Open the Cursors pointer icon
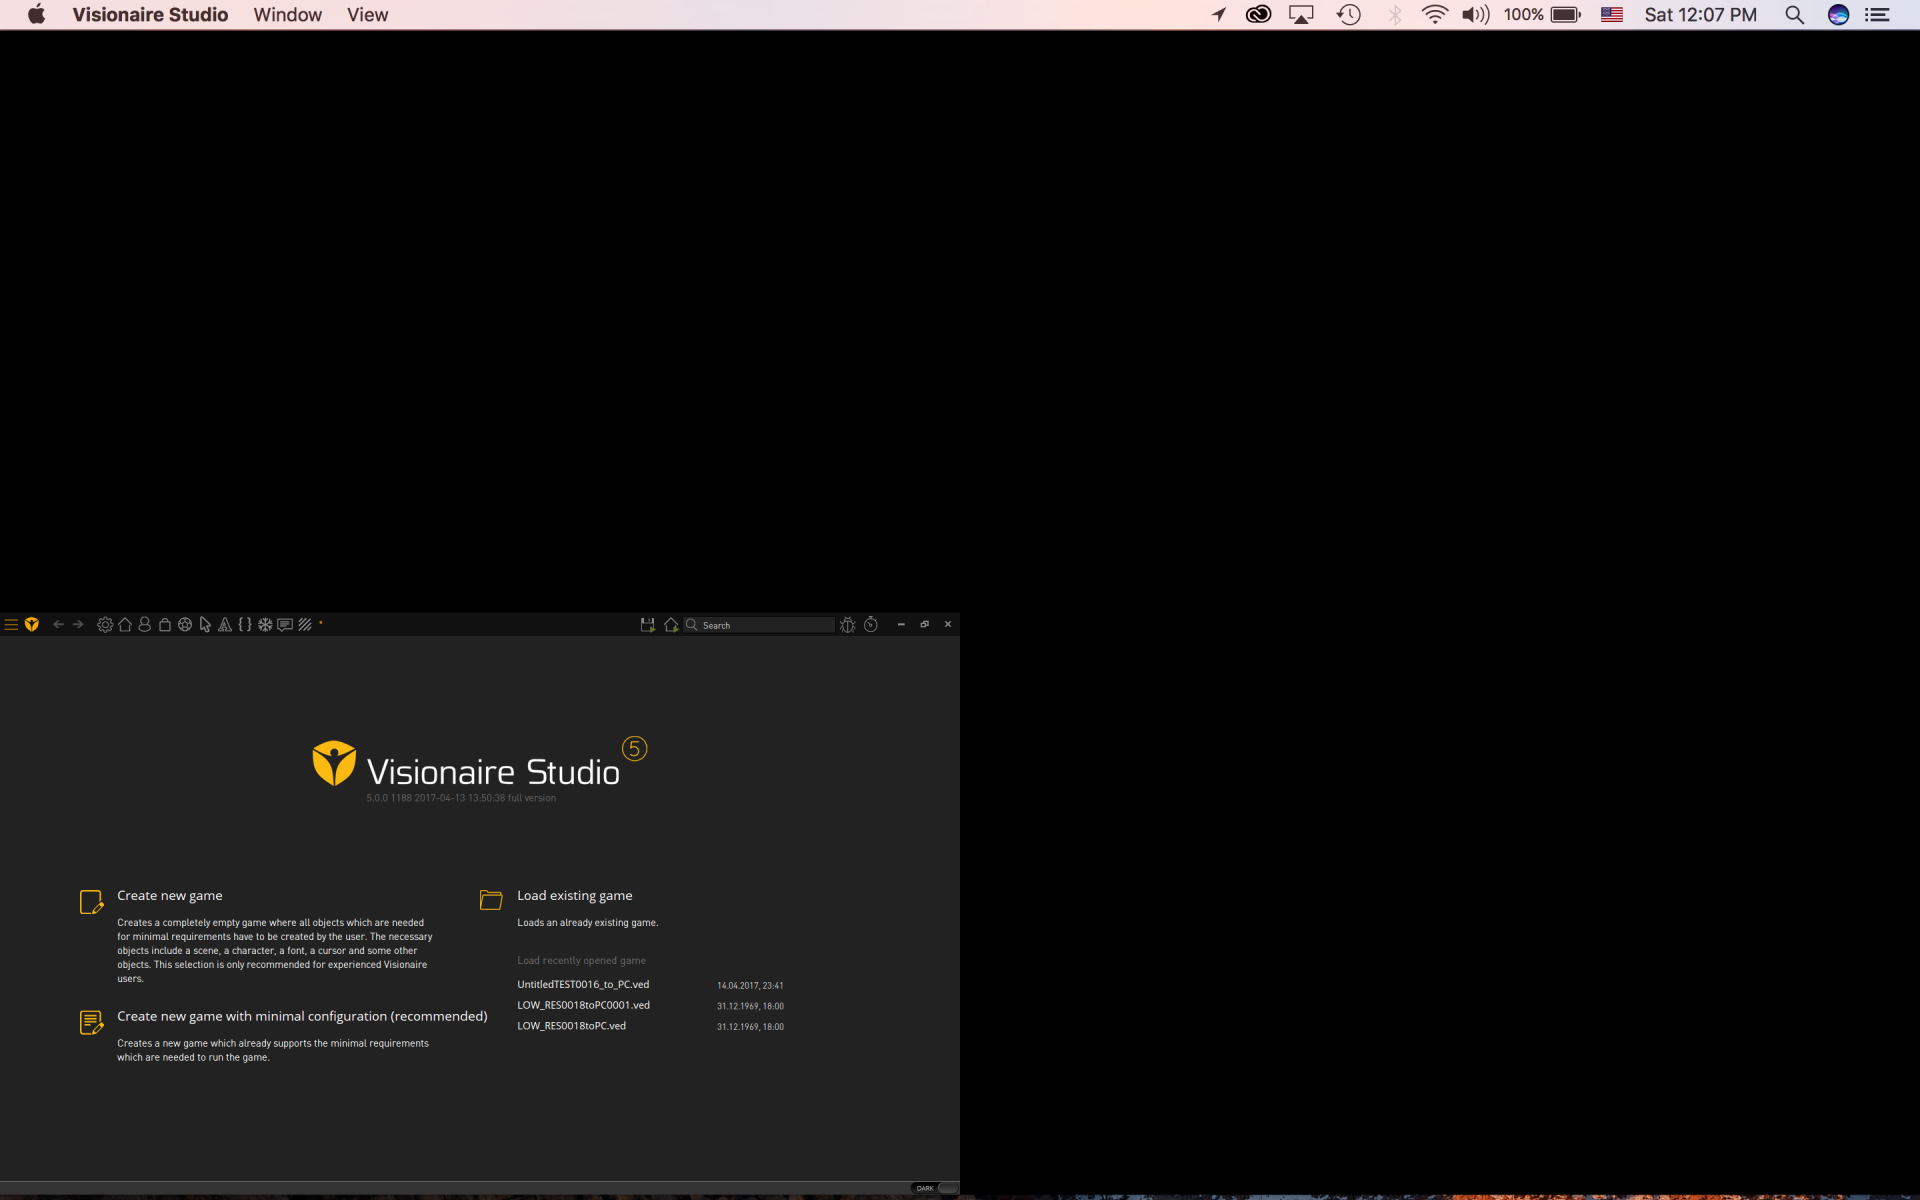1920x1200 pixels. click(205, 625)
